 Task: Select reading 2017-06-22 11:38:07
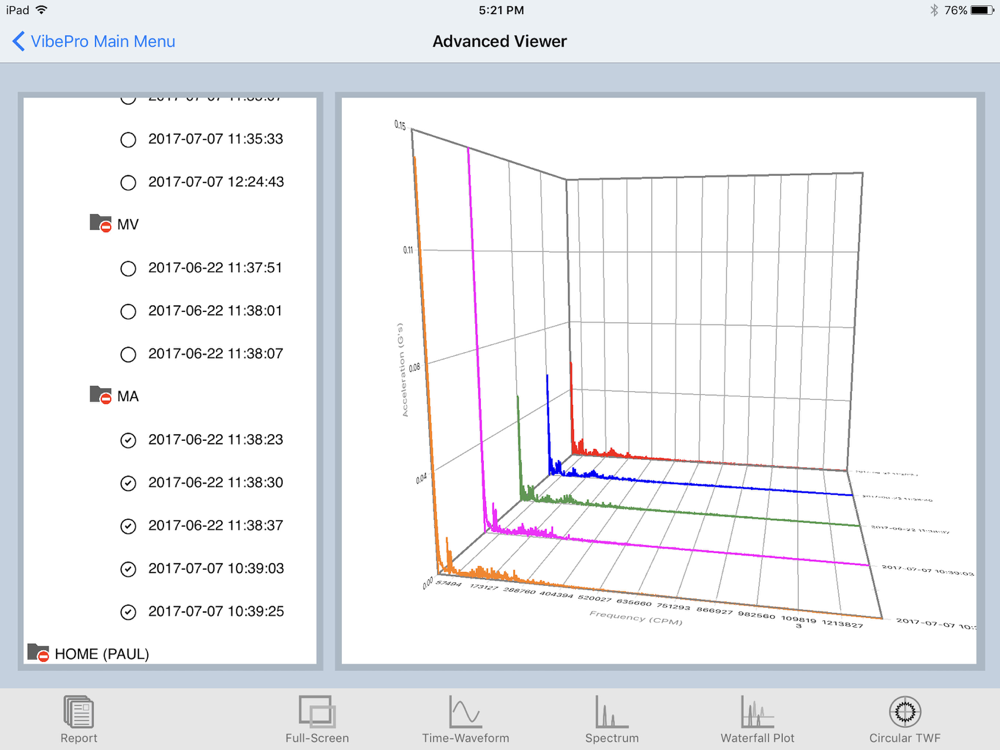point(128,355)
